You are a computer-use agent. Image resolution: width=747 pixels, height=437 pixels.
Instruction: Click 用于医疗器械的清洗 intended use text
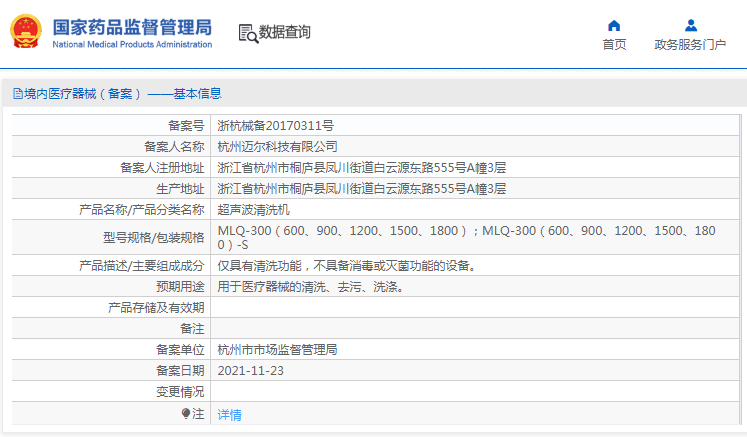311,286
